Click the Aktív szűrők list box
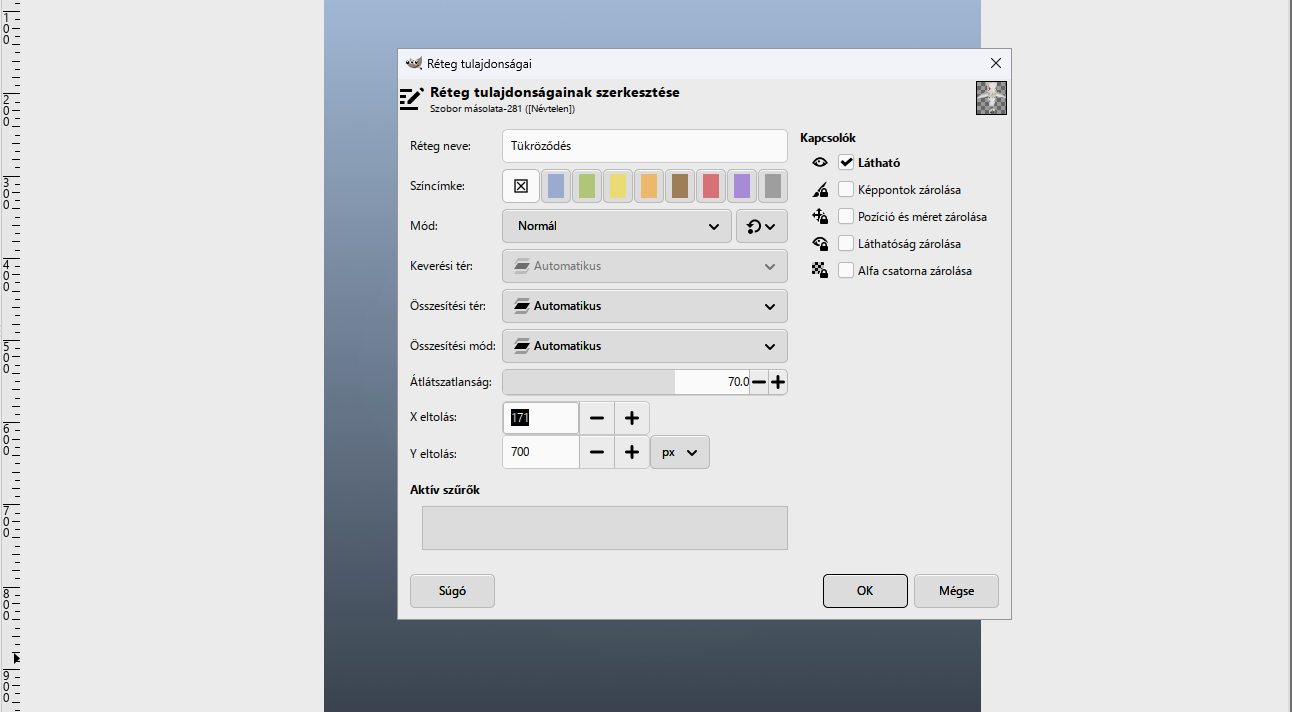The height and width of the screenshot is (712, 1292). tap(605, 528)
